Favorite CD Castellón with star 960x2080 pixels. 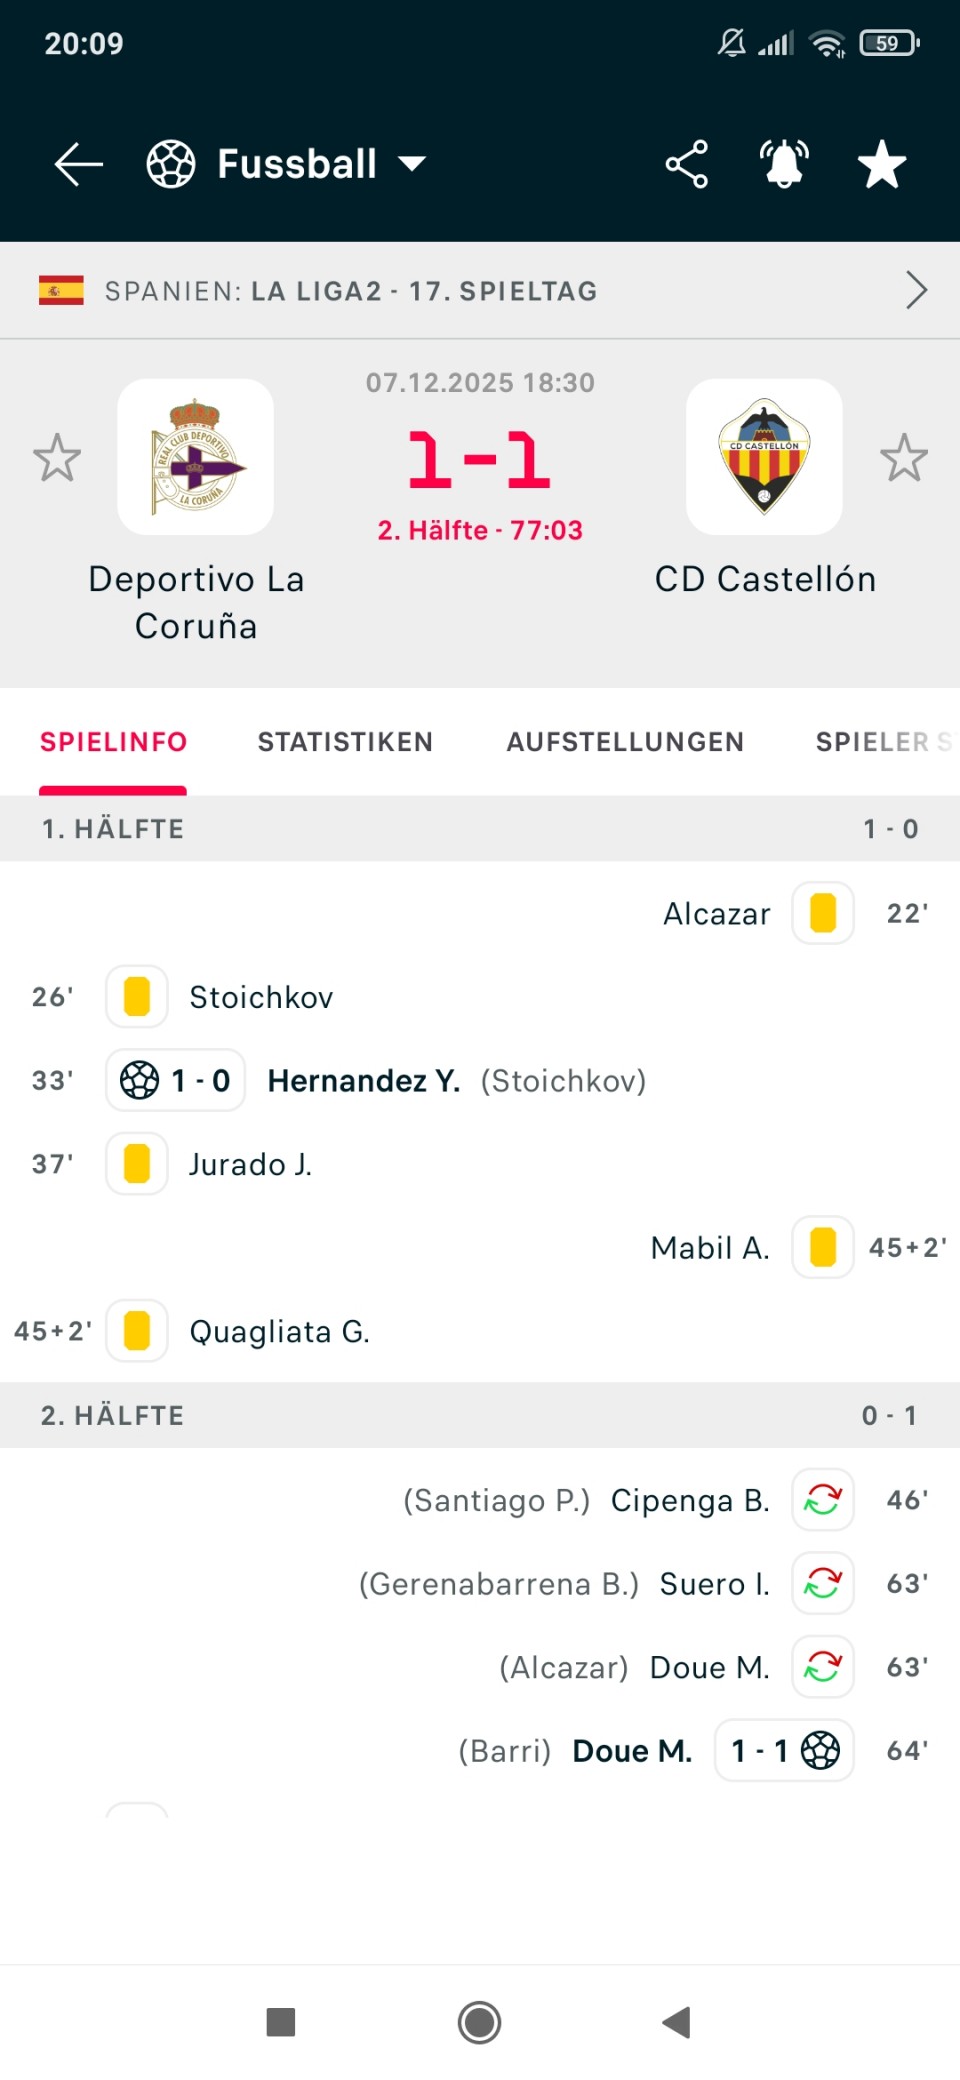coord(904,458)
